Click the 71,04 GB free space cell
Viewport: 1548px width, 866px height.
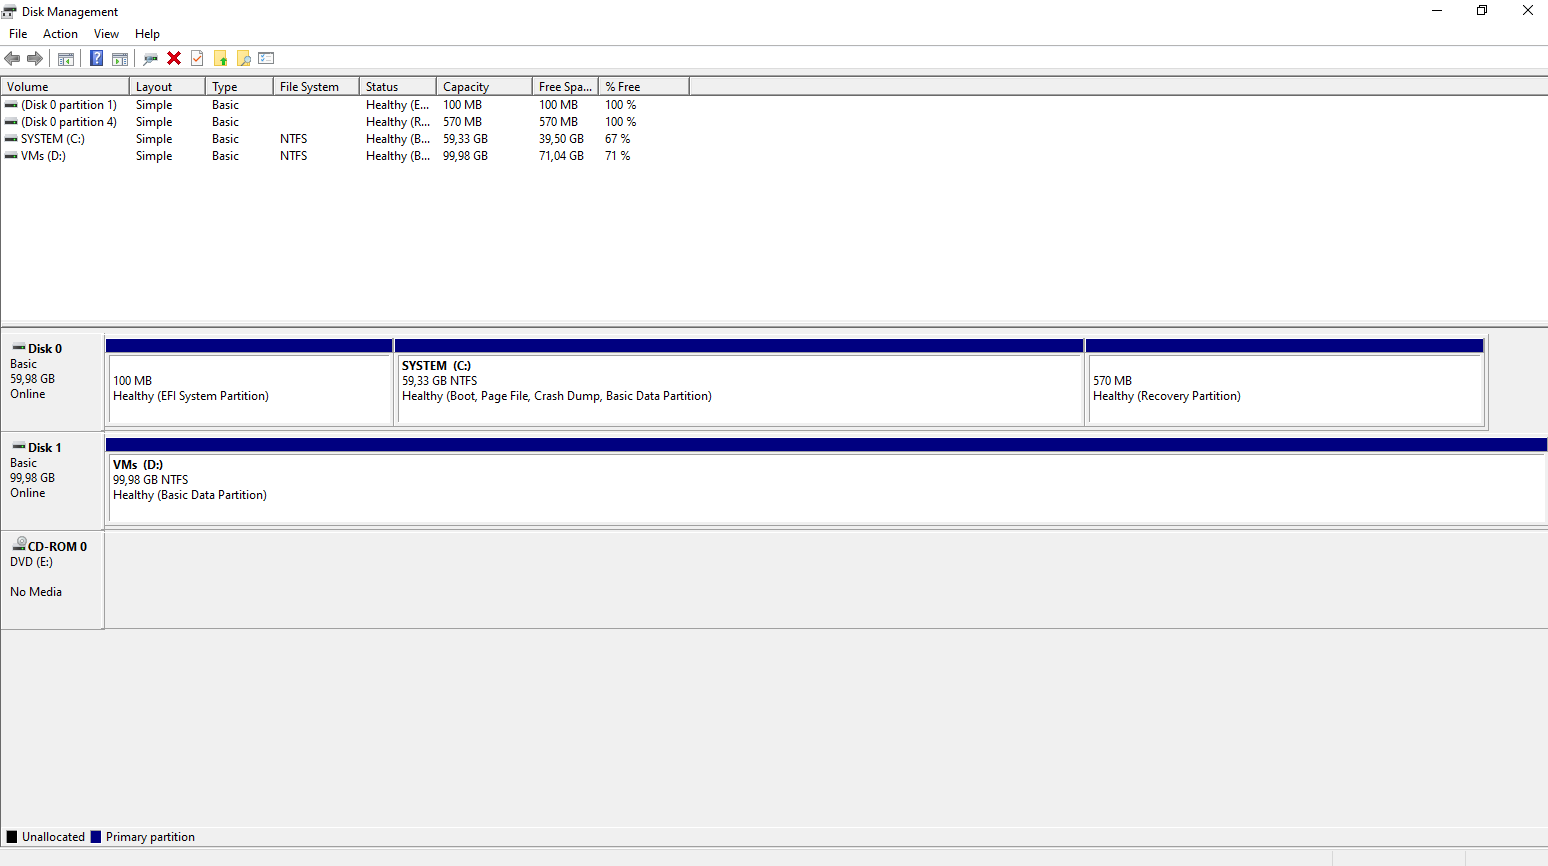[561, 156]
